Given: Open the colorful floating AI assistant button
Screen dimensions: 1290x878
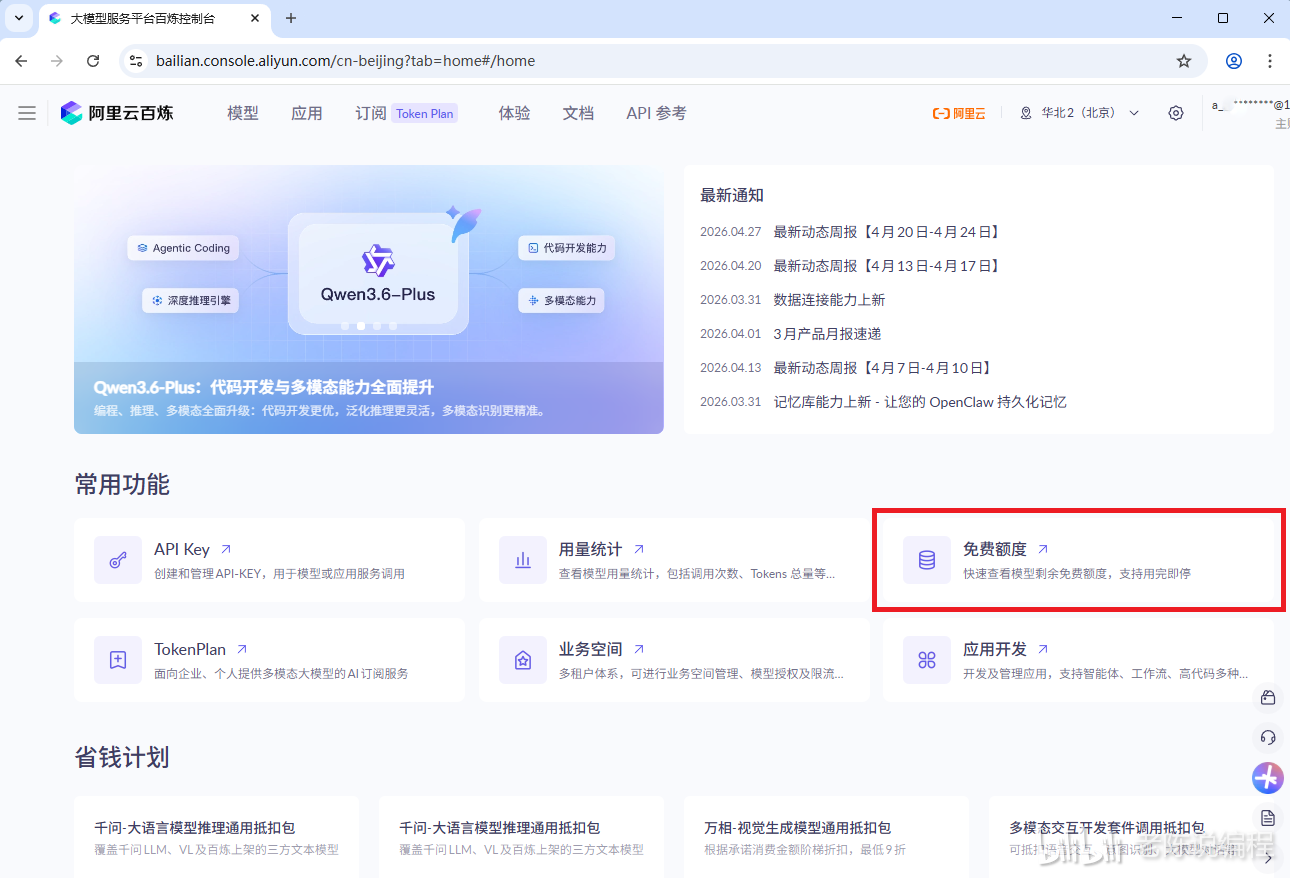Looking at the screenshot, I should point(1268,777).
